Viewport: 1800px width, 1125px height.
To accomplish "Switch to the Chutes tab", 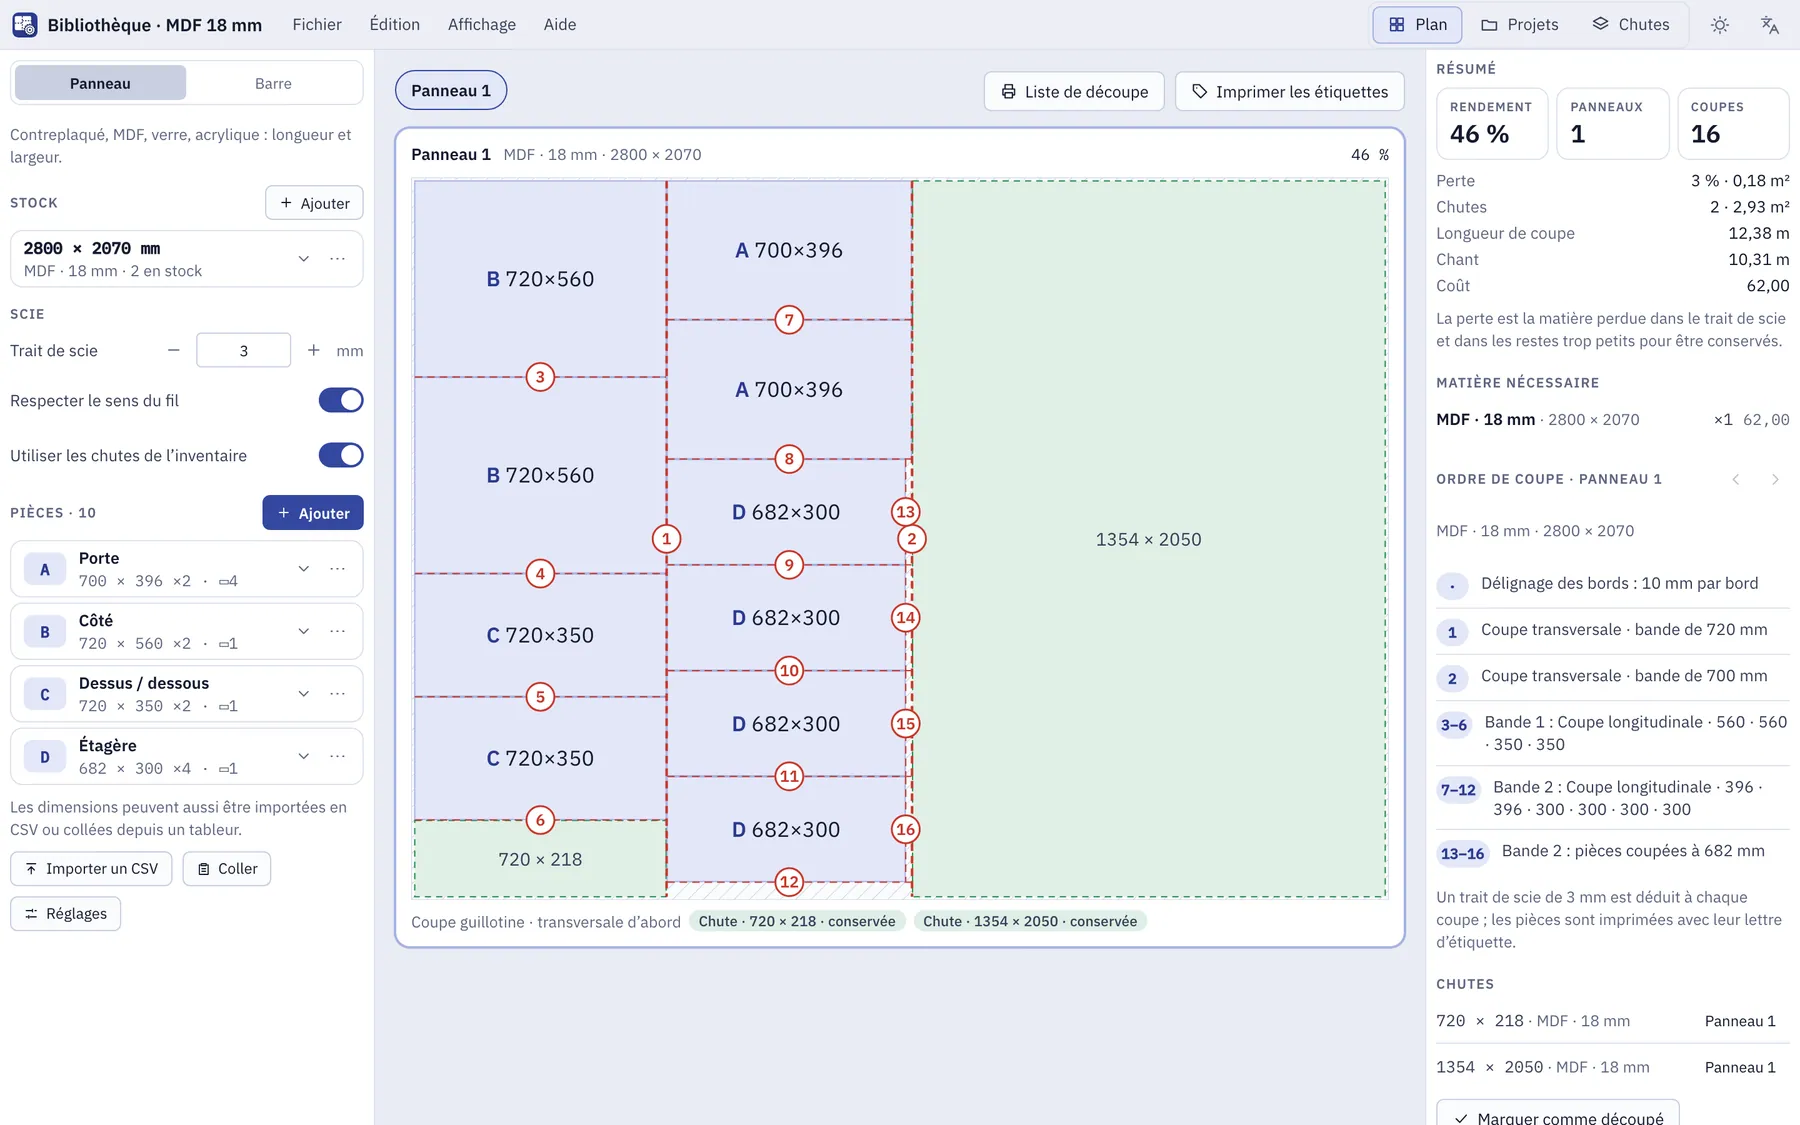I will click(1631, 25).
